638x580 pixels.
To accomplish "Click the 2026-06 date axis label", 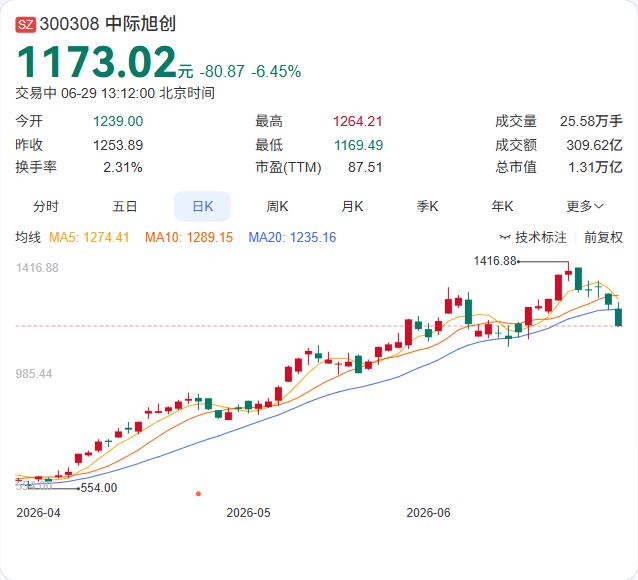I will coord(428,512).
